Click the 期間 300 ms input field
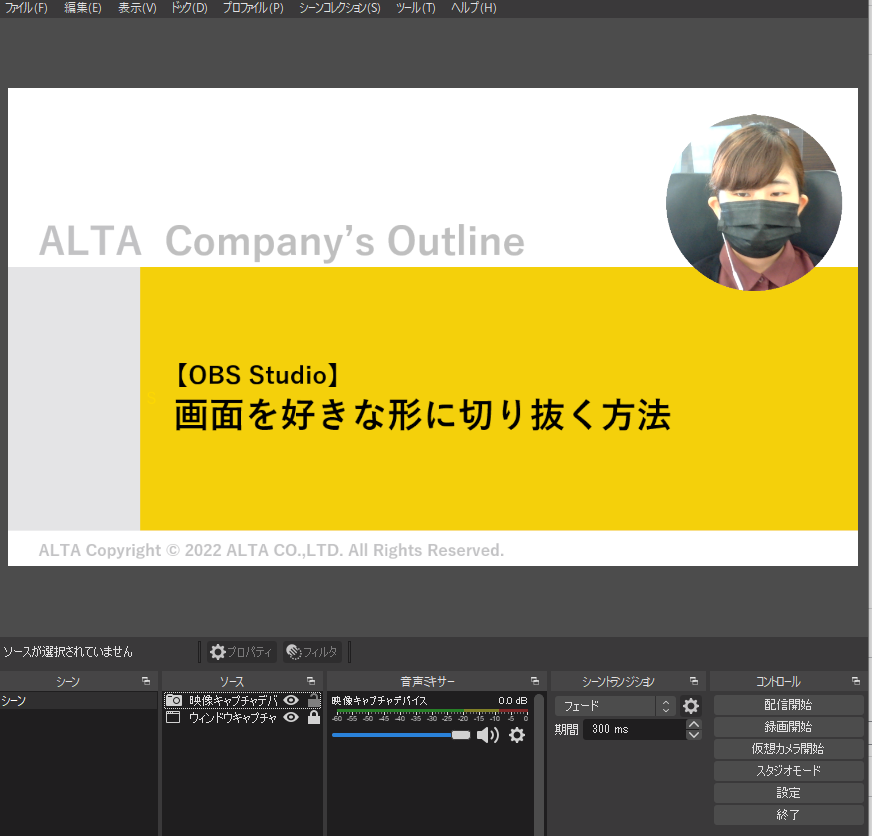872x836 pixels. click(634, 730)
